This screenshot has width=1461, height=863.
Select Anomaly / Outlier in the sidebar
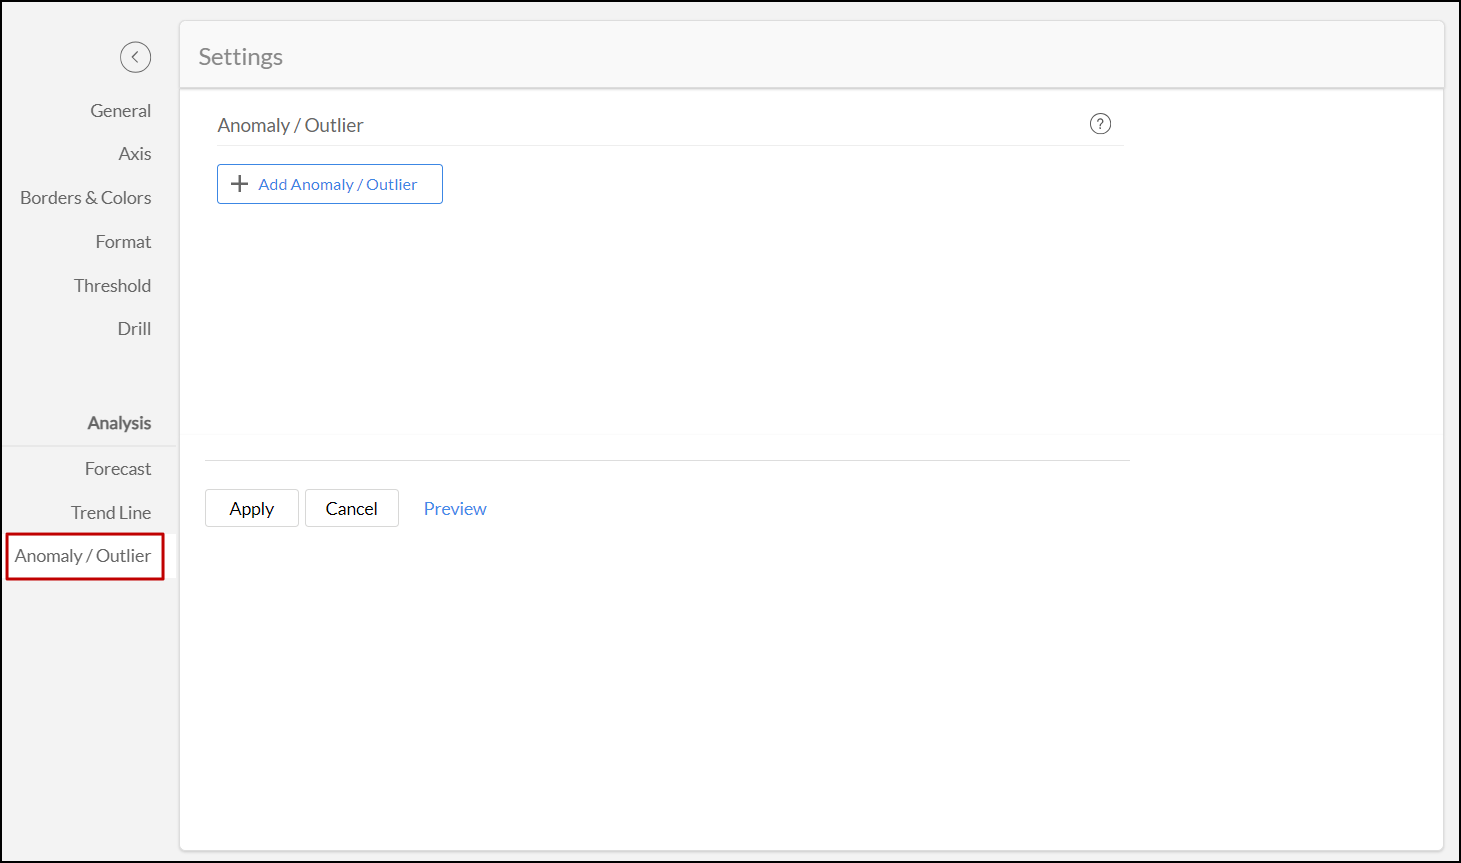(x=83, y=556)
